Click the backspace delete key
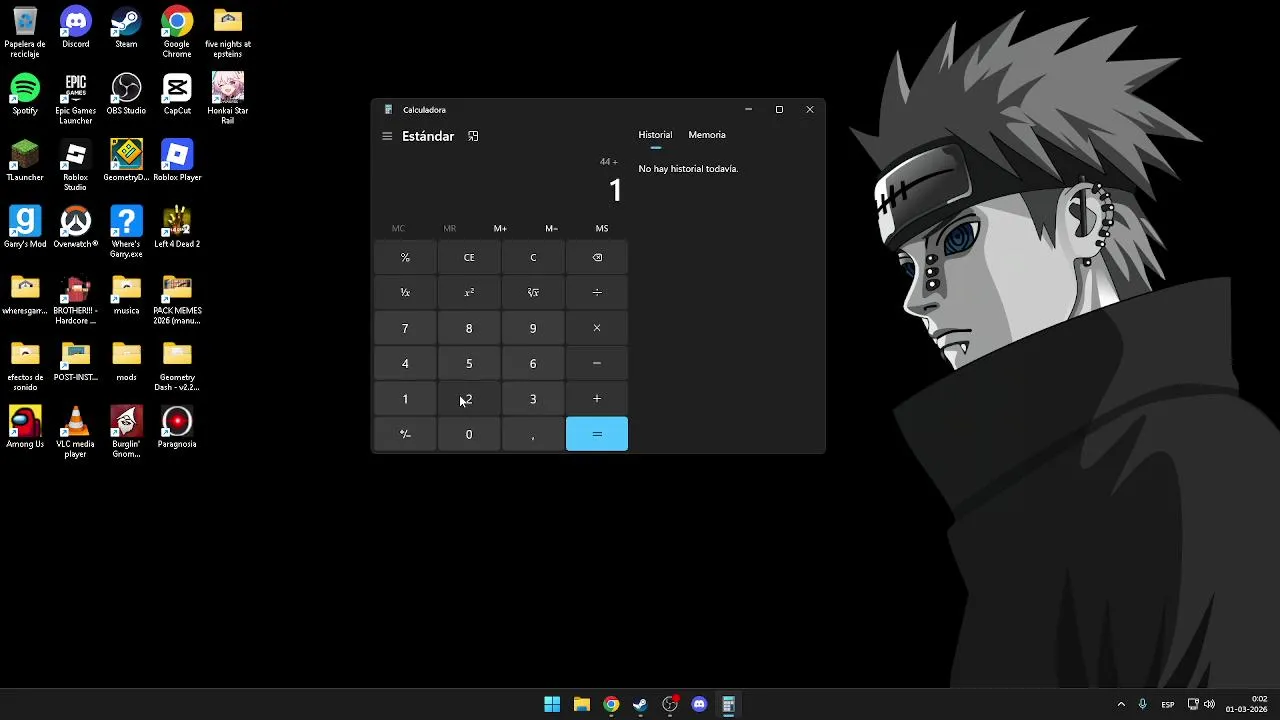1280x720 pixels. pyautogui.click(x=597, y=257)
